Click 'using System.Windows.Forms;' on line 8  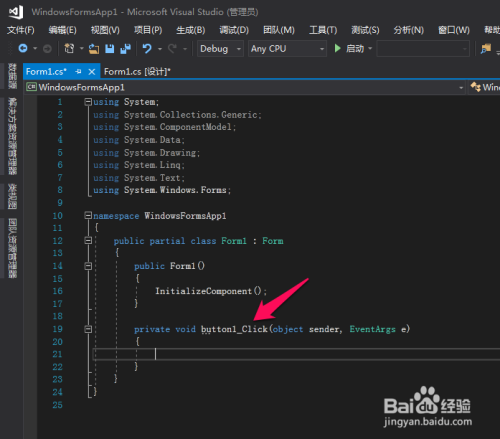[162, 190]
